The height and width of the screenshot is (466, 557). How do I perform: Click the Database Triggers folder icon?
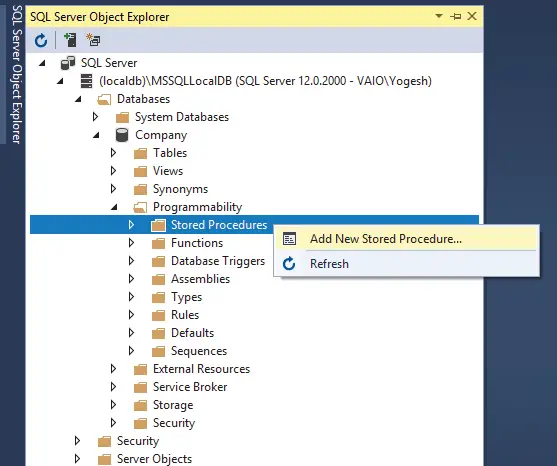[x=158, y=261]
